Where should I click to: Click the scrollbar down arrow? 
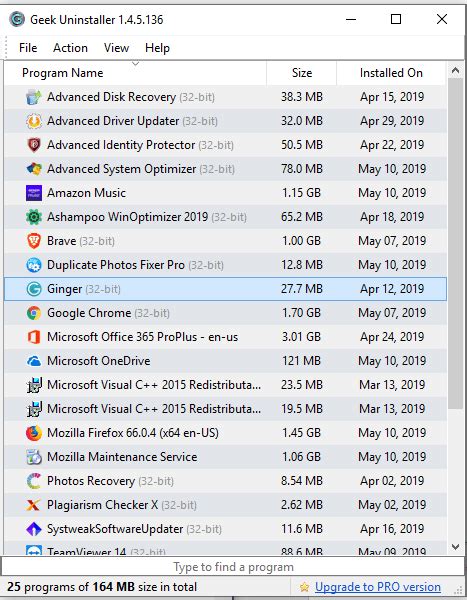[456, 547]
